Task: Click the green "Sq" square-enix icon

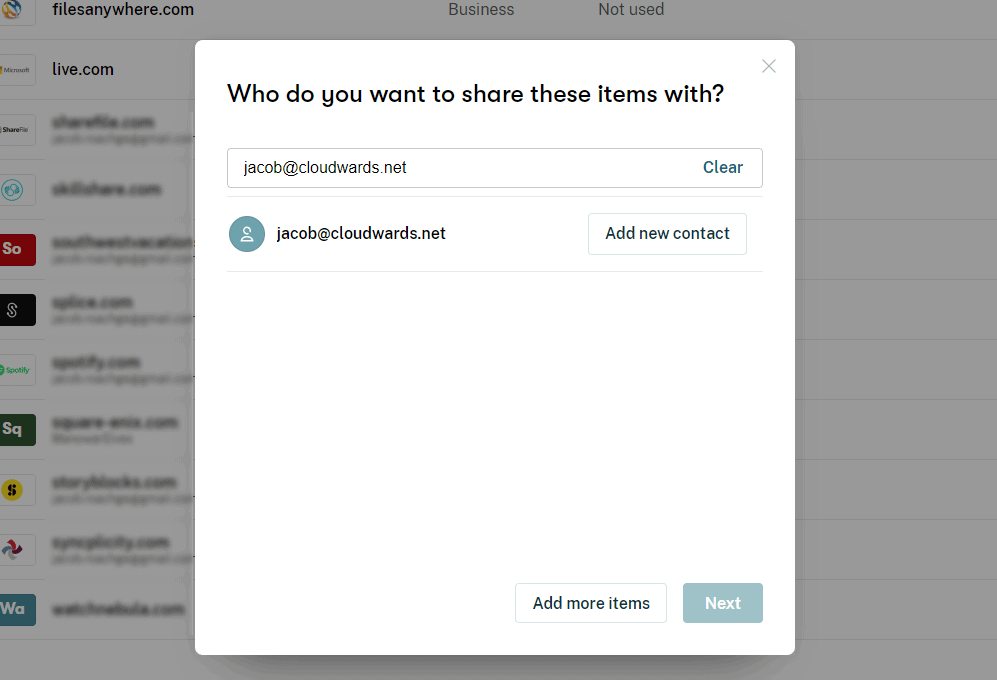Action: 16,430
